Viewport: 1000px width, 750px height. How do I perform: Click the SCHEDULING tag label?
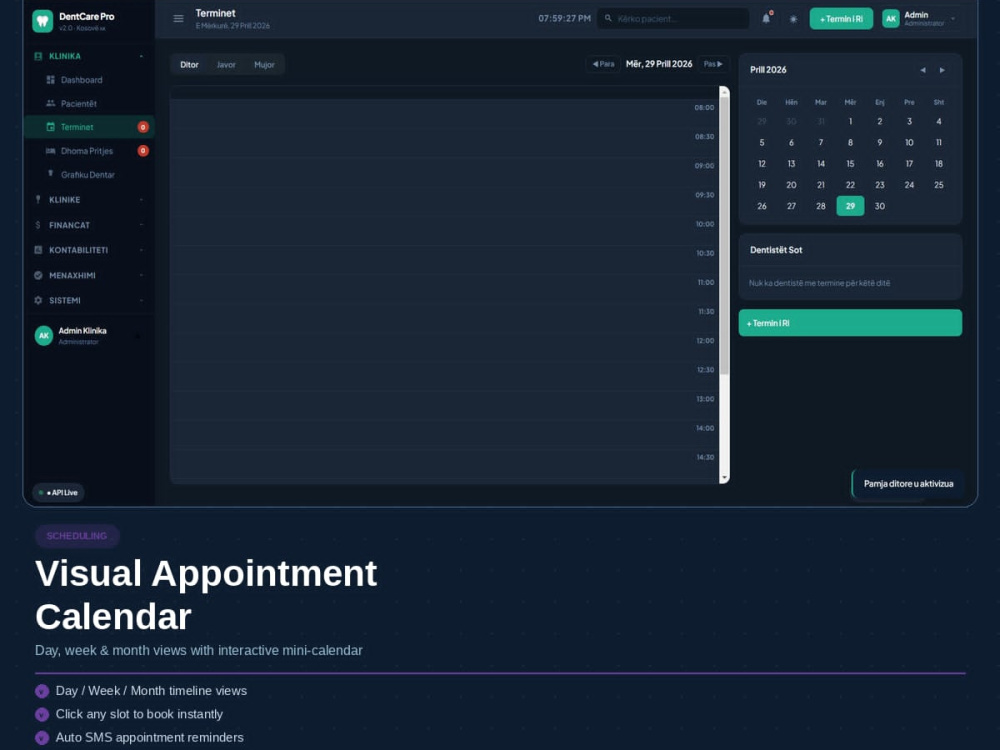77,536
